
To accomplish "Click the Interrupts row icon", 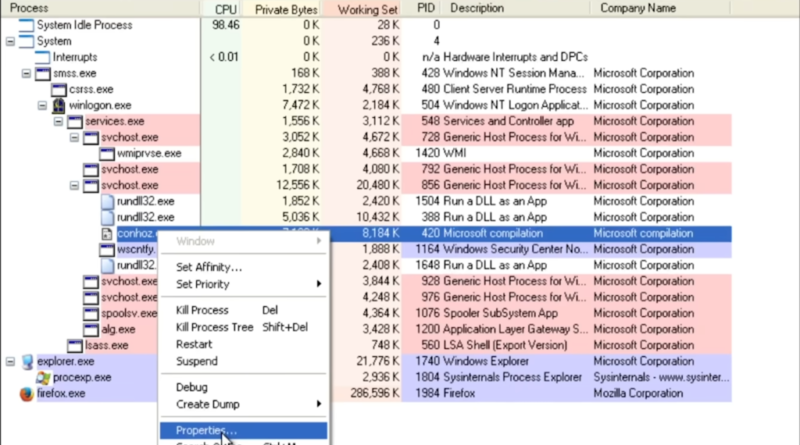I will (42, 57).
